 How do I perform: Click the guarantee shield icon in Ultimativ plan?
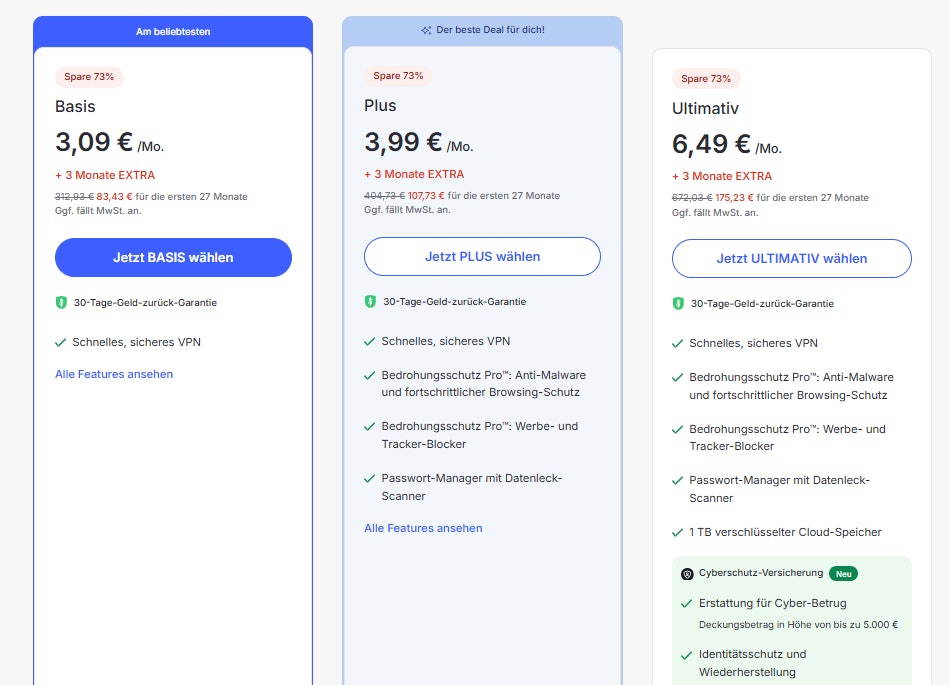678,303
